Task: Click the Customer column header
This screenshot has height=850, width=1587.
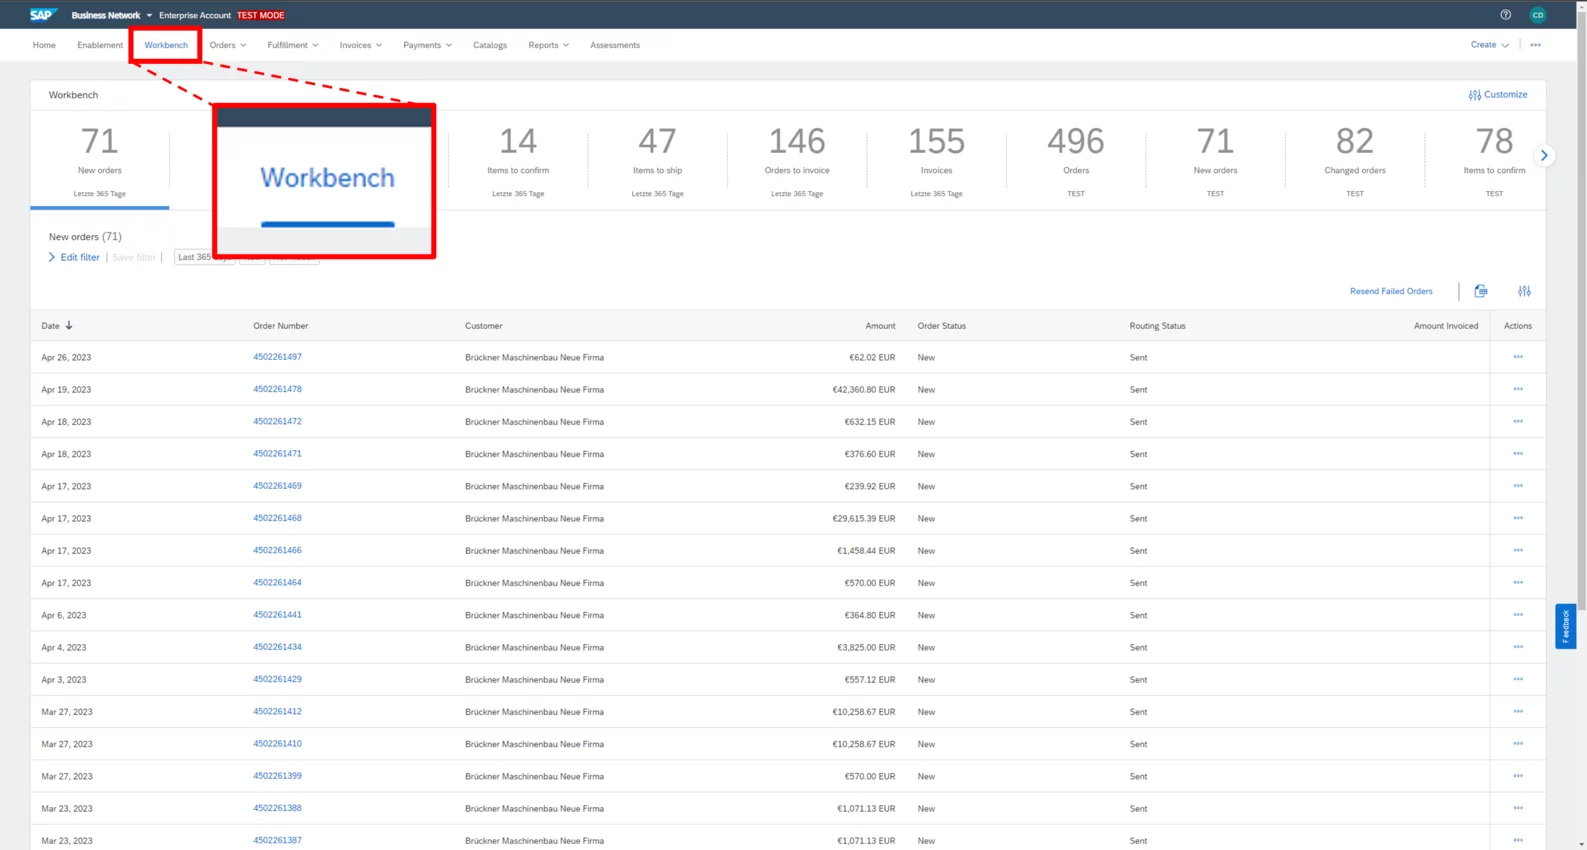Action: pos(484,326)
